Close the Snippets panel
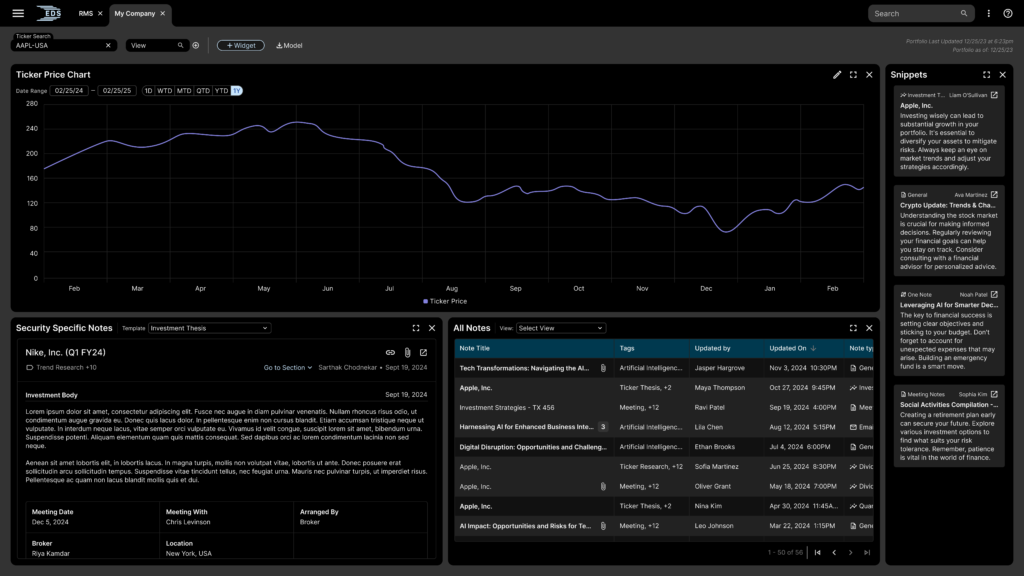 [x=1002, y=75]
